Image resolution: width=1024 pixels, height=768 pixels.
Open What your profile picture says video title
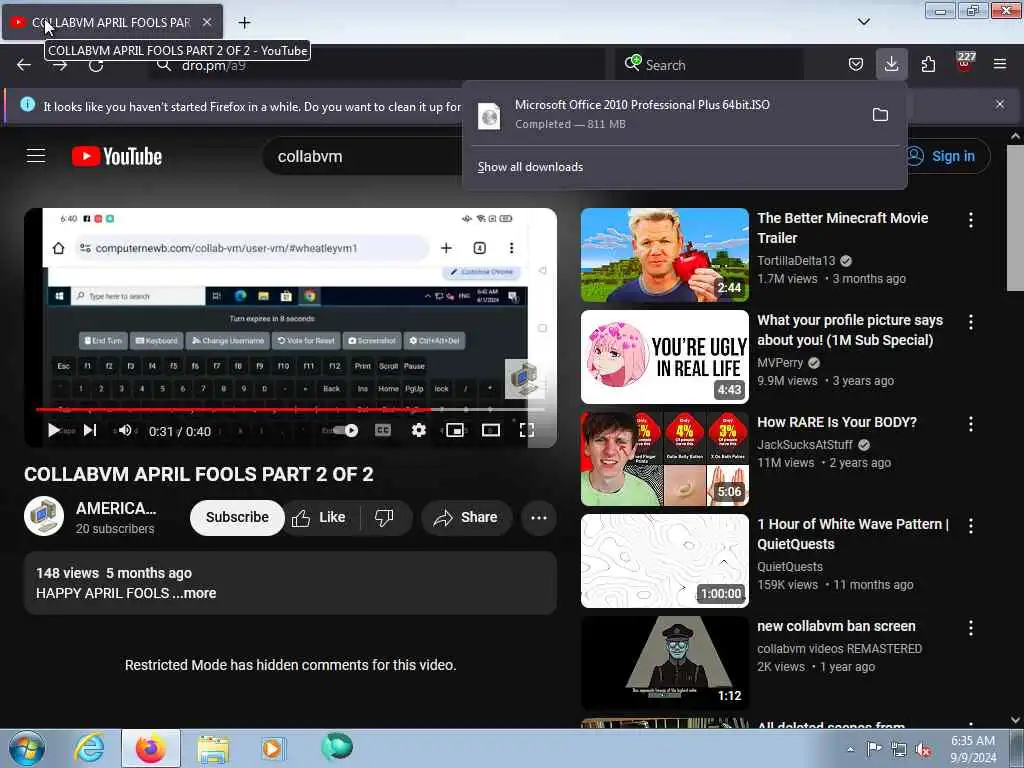coord(850,330)
